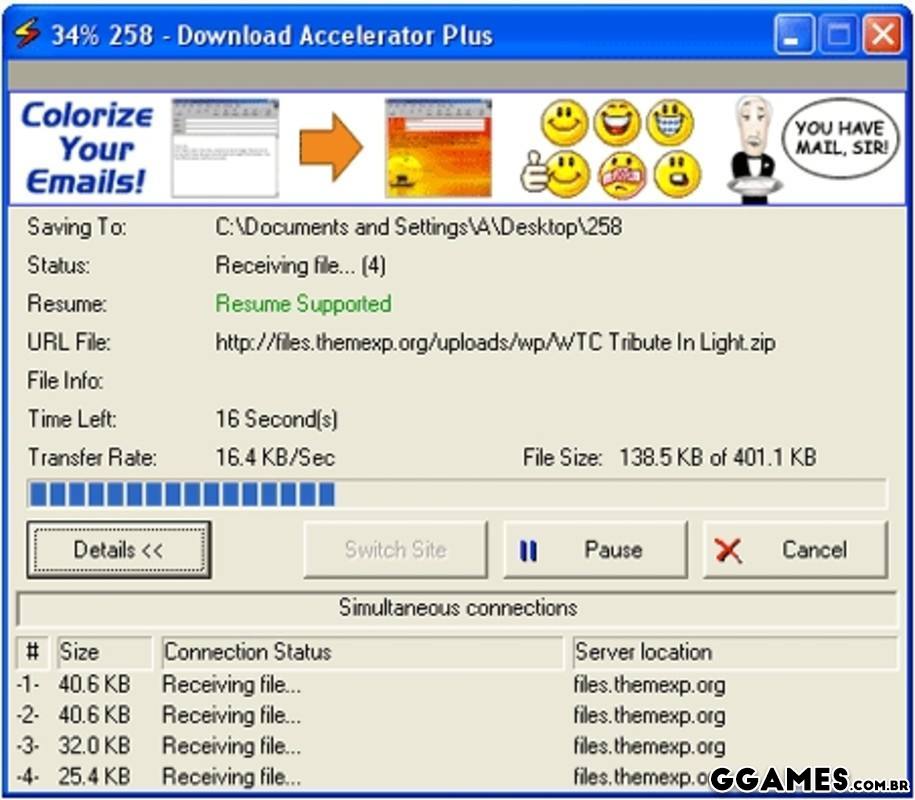
Task: Select connection row 1 with 40.6 KB
Action: (x=94, y=685)
